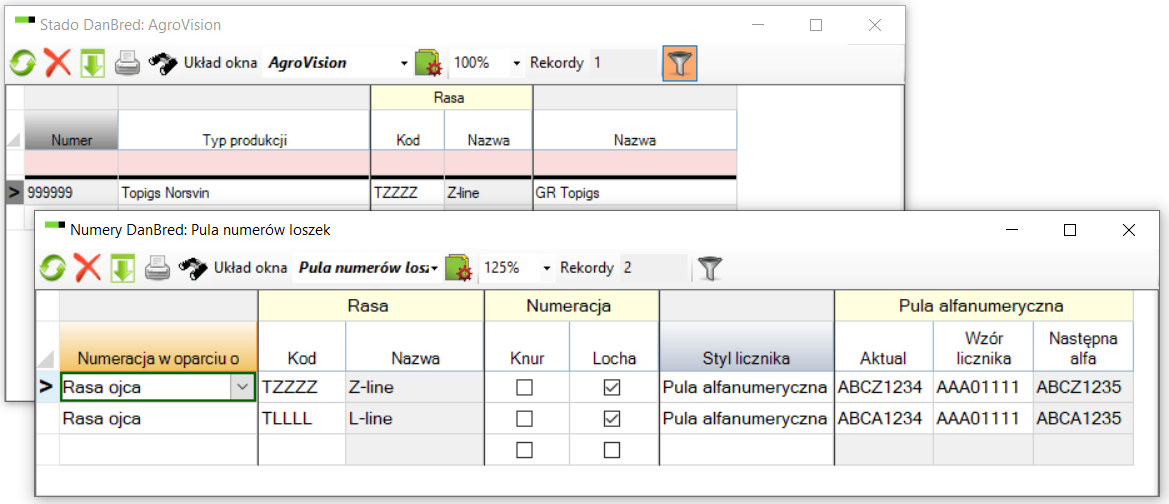The height and width of the screenshot is (504, 1169).
Task: Open layout settings icon in Numery DanBred toolbar
Action: (459, 268)
